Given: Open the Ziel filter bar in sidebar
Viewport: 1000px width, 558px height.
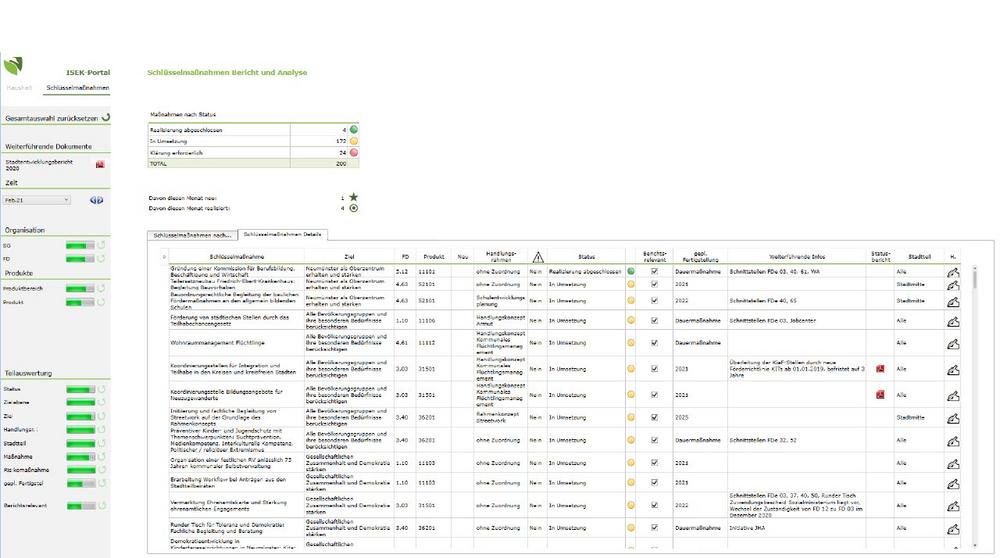Looking at the screenshot, I should 80,416.
